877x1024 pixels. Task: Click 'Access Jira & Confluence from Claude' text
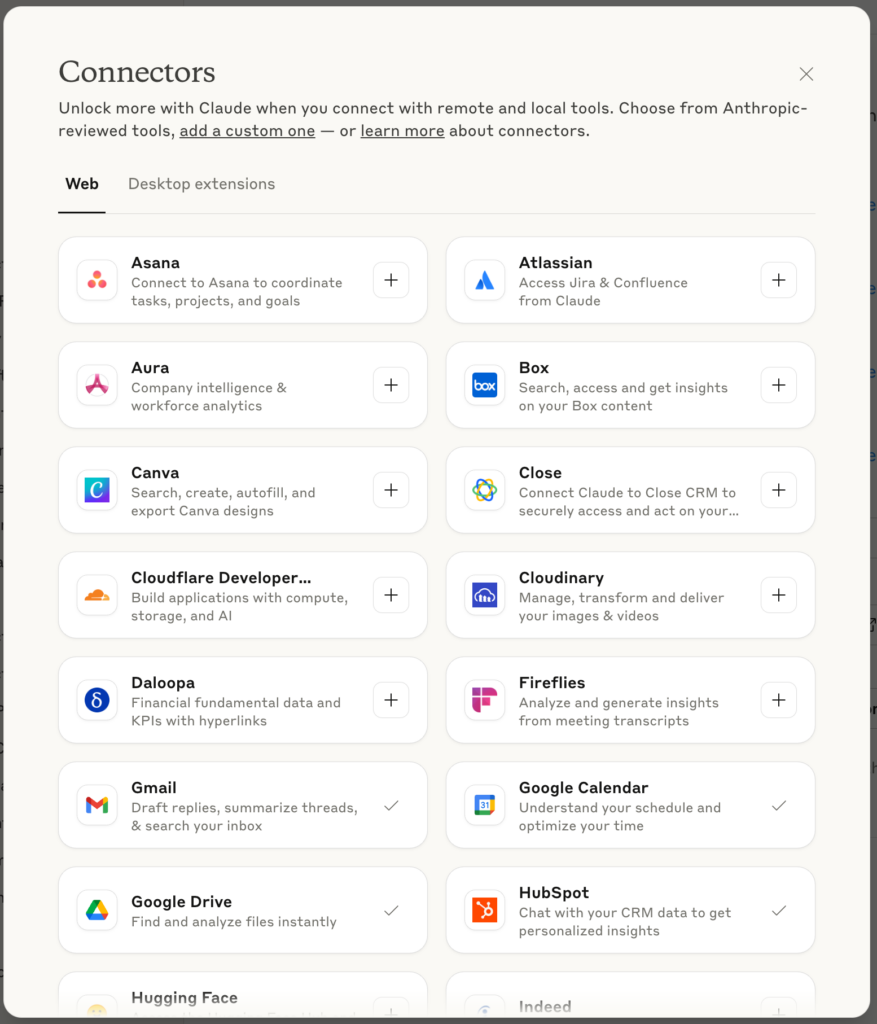[603, 292]
